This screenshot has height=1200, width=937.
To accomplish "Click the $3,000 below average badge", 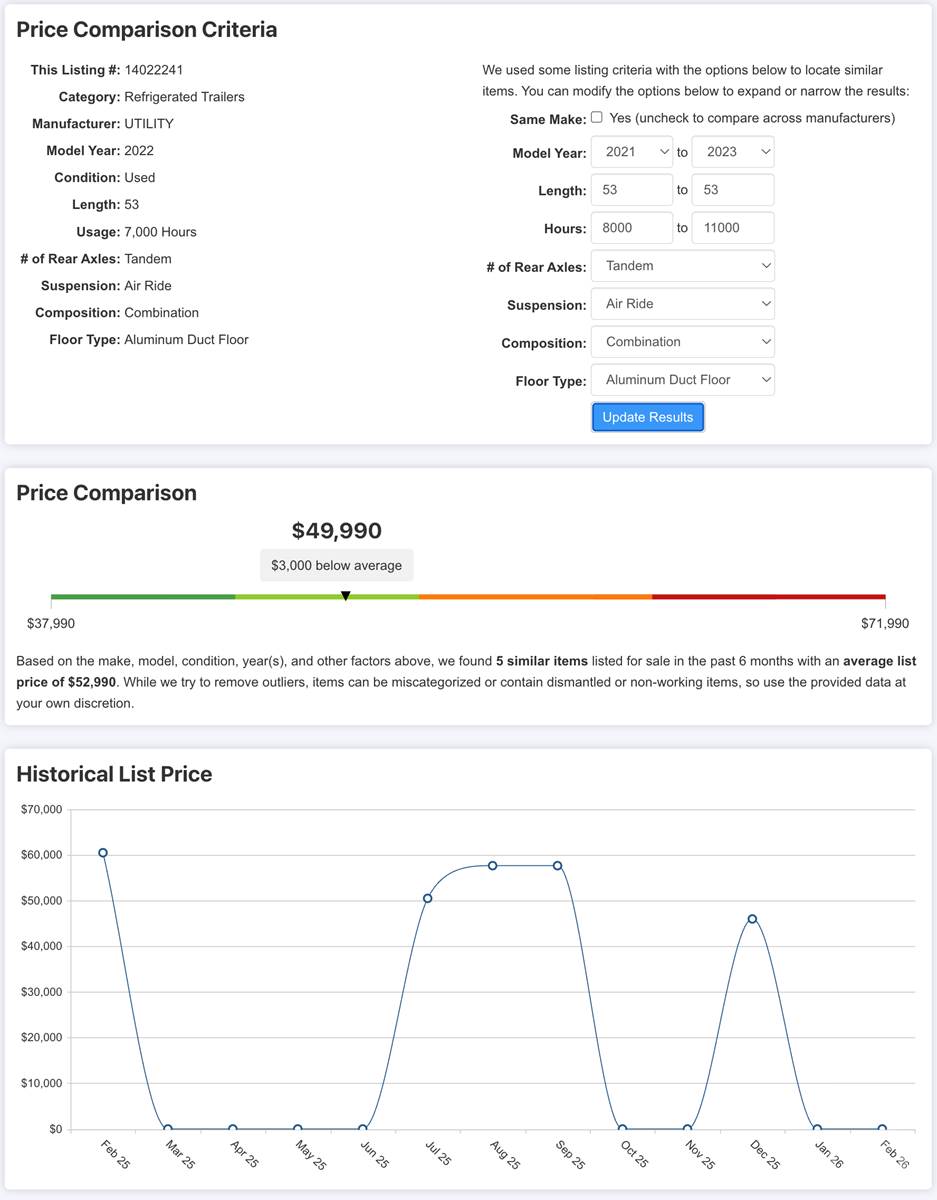I will [336, 566].
